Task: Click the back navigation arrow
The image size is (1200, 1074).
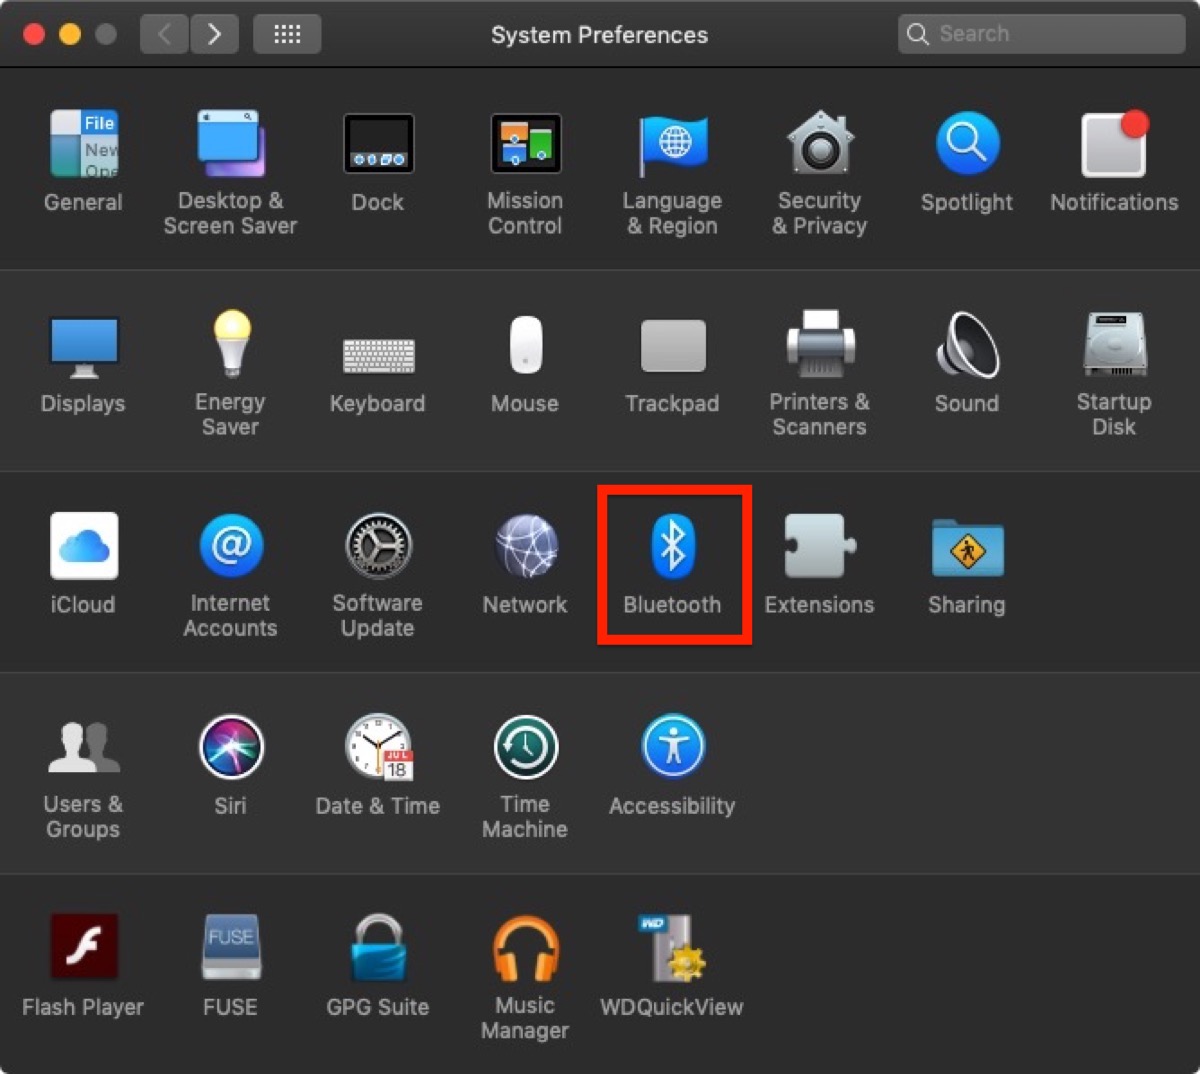Action: [x=164, y=35]
